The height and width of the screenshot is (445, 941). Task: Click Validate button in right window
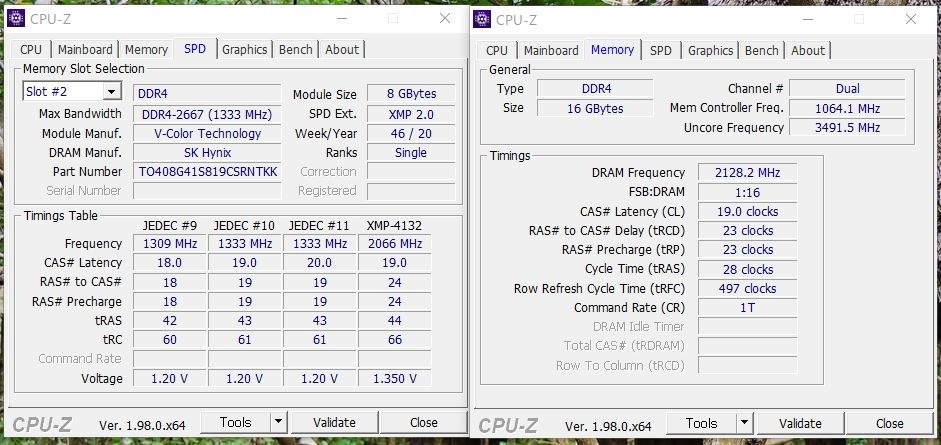(800, 423)
